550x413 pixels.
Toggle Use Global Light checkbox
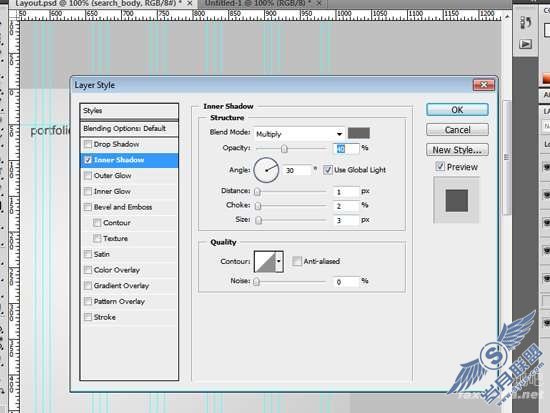click(x=328, y=170)
